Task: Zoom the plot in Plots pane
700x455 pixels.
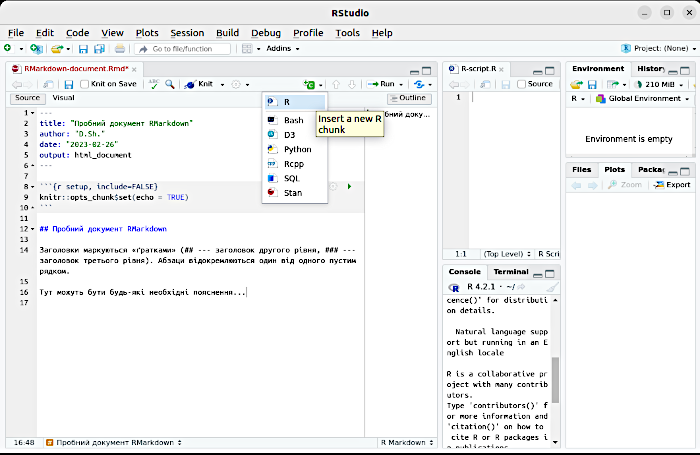Action: [625, 185]
